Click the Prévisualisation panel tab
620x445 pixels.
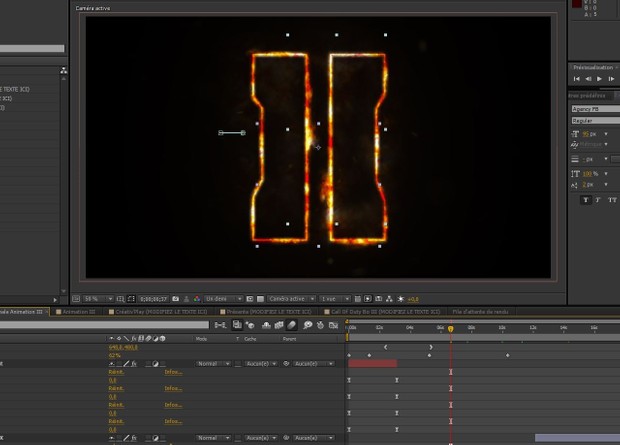coord(593,67)
